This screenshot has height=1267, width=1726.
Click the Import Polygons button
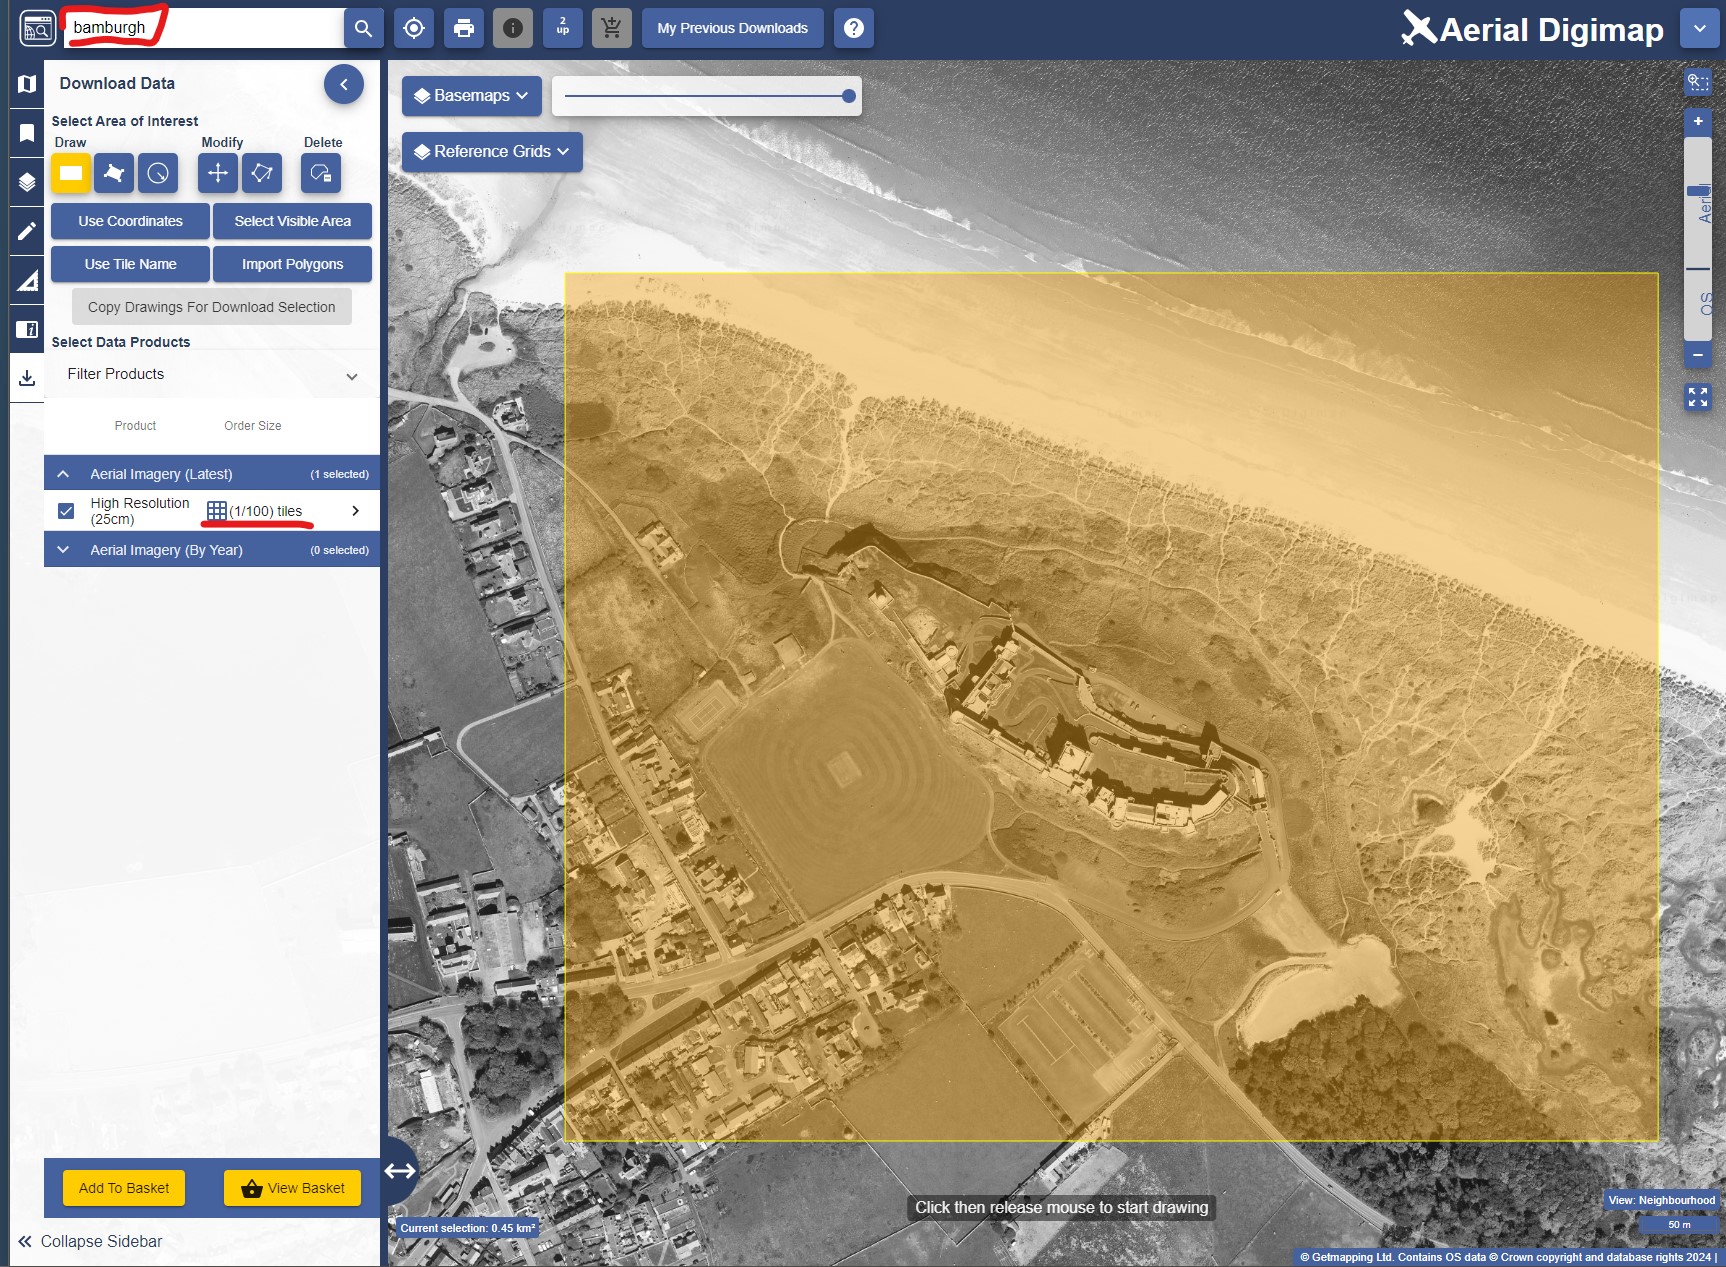[293, 264]
